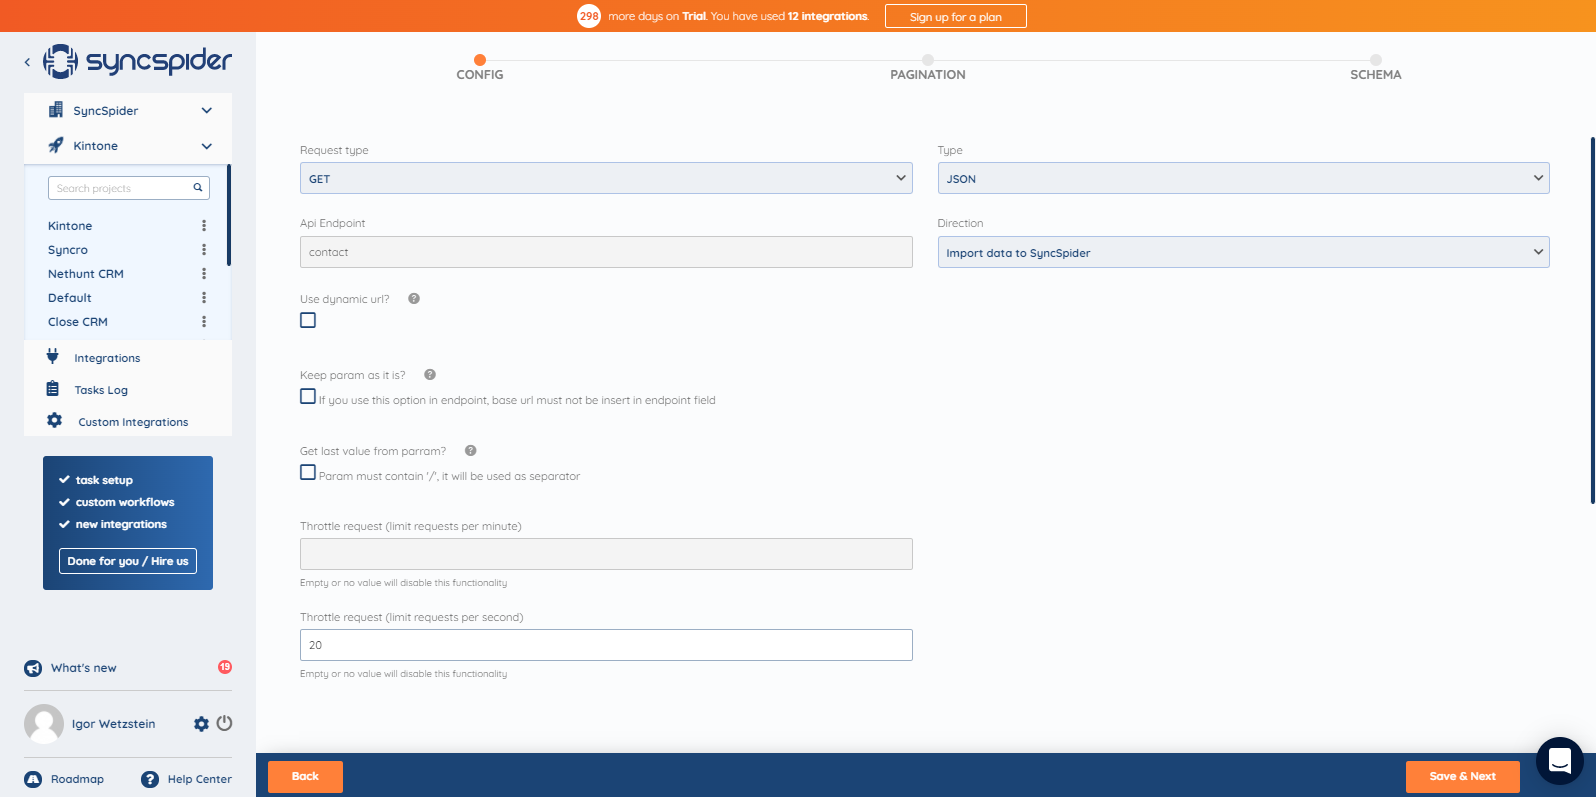The image size is (1596, 797).
Task: Log out with power icon
Action: point(224,723)
